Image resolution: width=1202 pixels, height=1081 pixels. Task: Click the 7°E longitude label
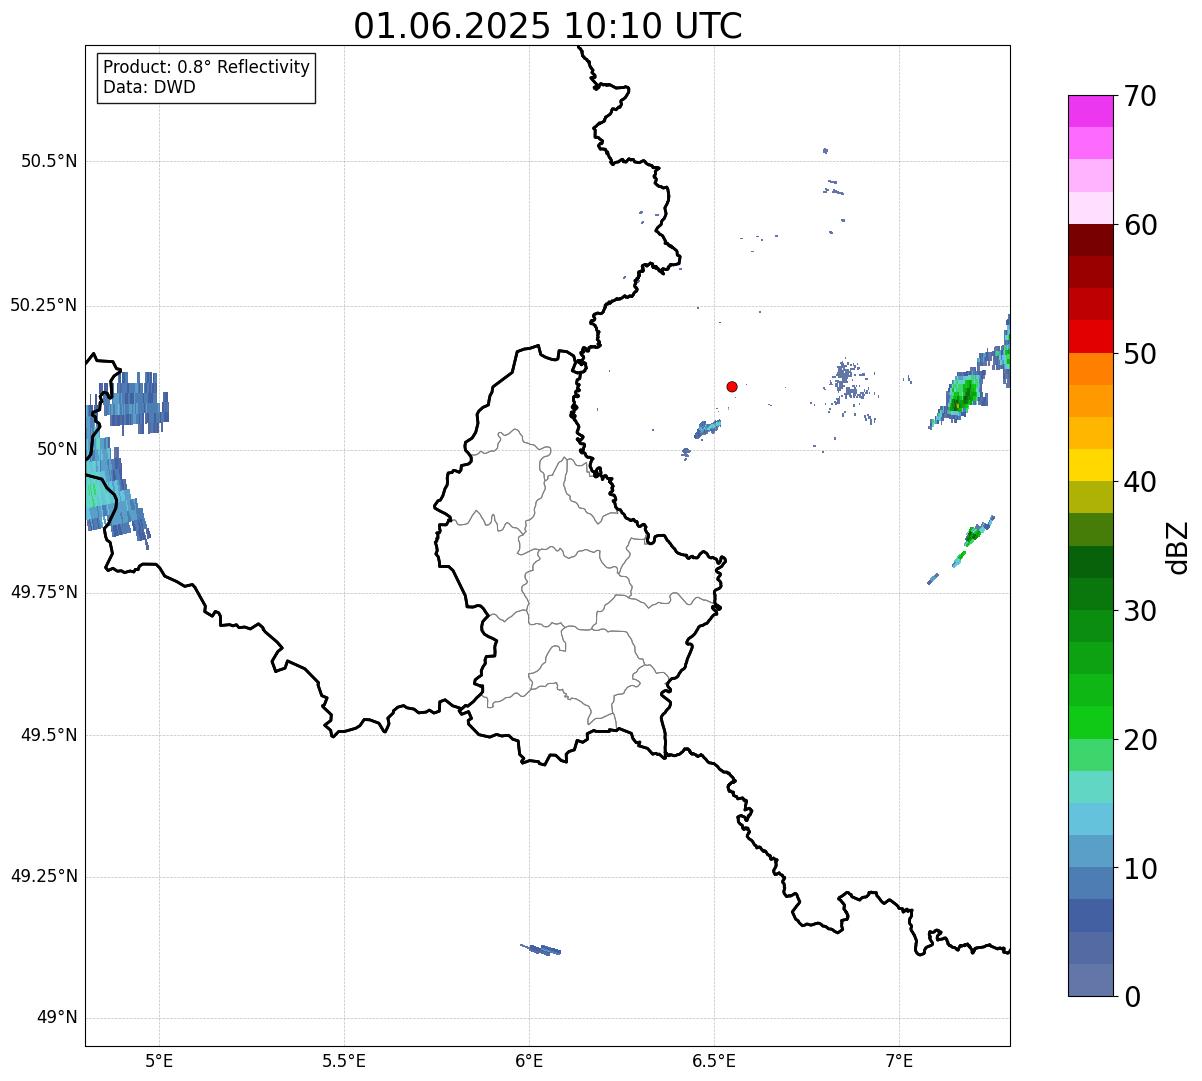pyautogui.click(x=900, y=1061)
